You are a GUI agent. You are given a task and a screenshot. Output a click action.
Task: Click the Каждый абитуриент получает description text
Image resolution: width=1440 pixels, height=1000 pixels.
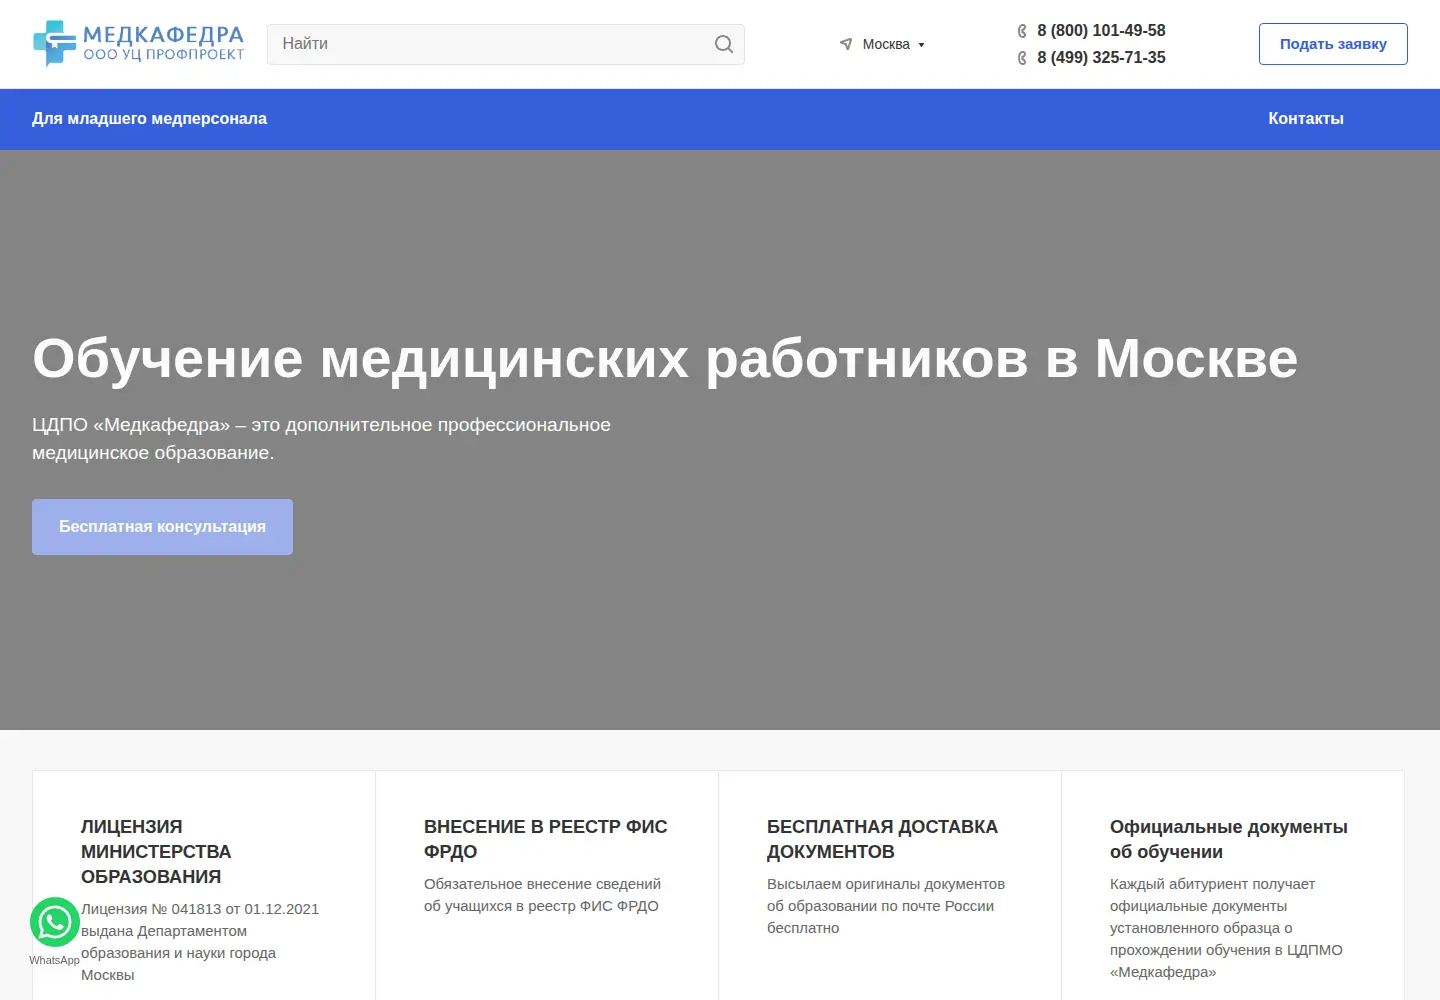click(x=1226, y=928)
